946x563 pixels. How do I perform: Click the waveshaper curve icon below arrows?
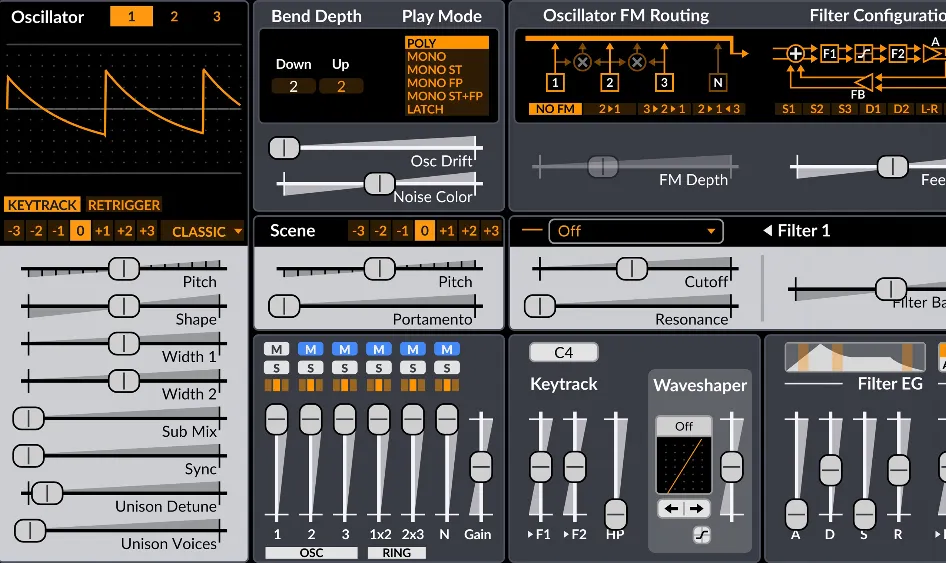[702, 535]
